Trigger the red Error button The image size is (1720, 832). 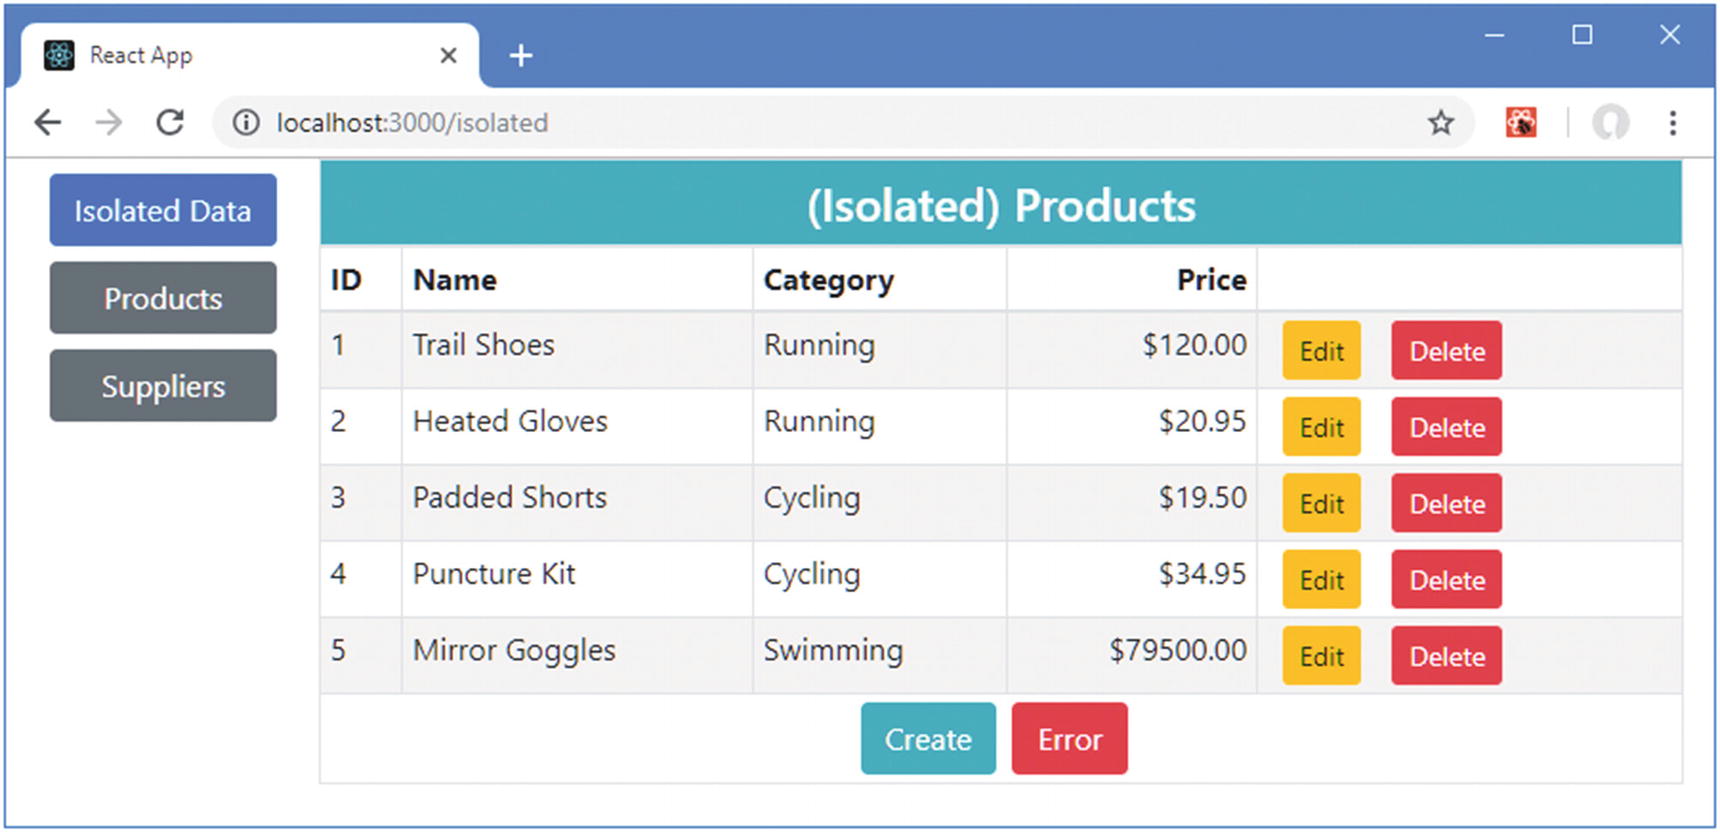point(1069,739)
